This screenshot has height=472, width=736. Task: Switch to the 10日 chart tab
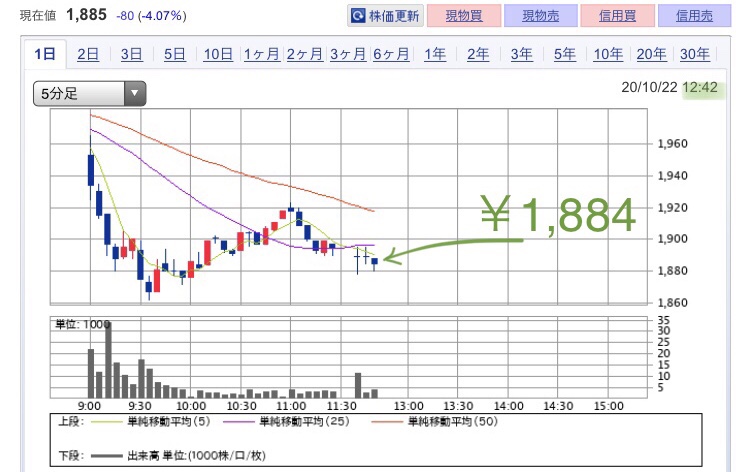coord(218,54)
